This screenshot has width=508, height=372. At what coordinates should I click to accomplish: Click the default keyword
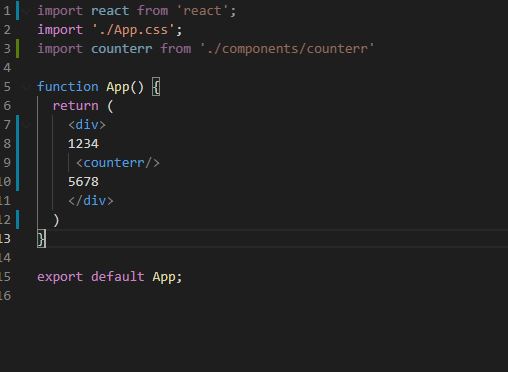[117, 277]
